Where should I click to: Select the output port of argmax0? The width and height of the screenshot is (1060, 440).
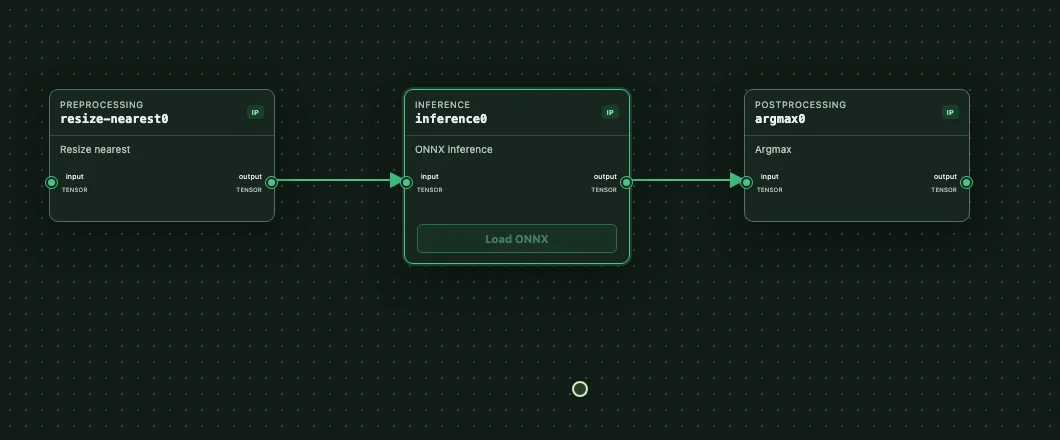pos(966,182)
